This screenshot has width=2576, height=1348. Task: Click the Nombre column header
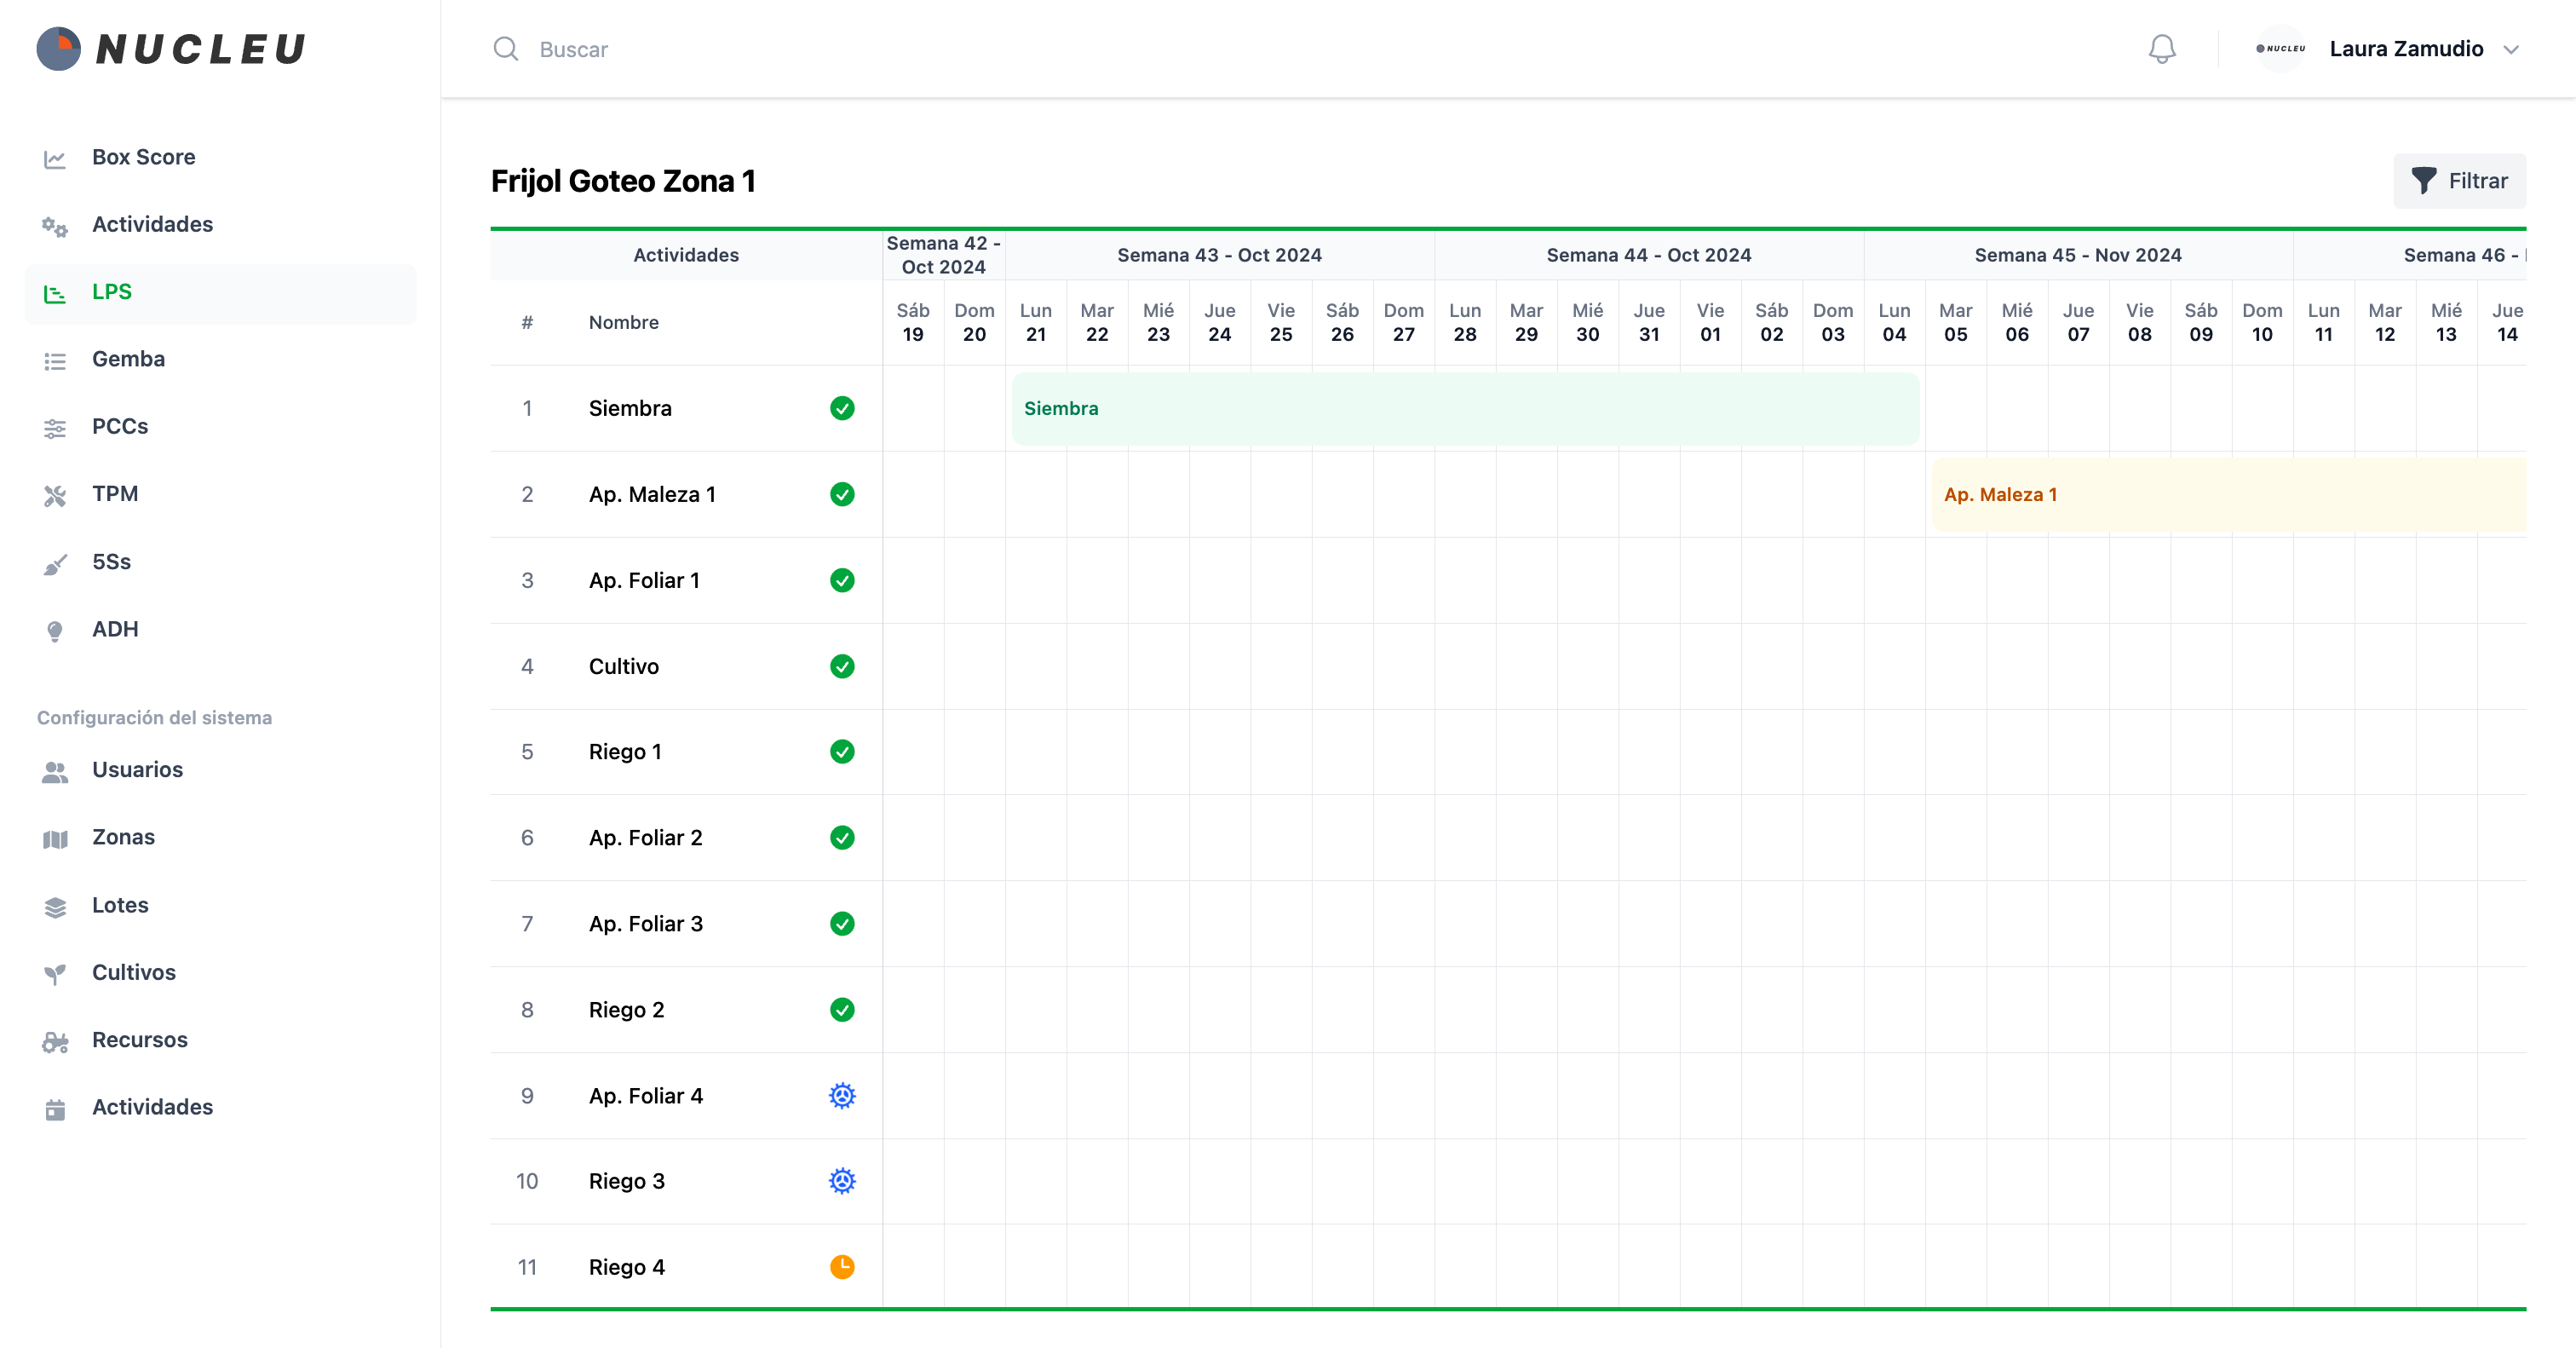tap(623, 322)
